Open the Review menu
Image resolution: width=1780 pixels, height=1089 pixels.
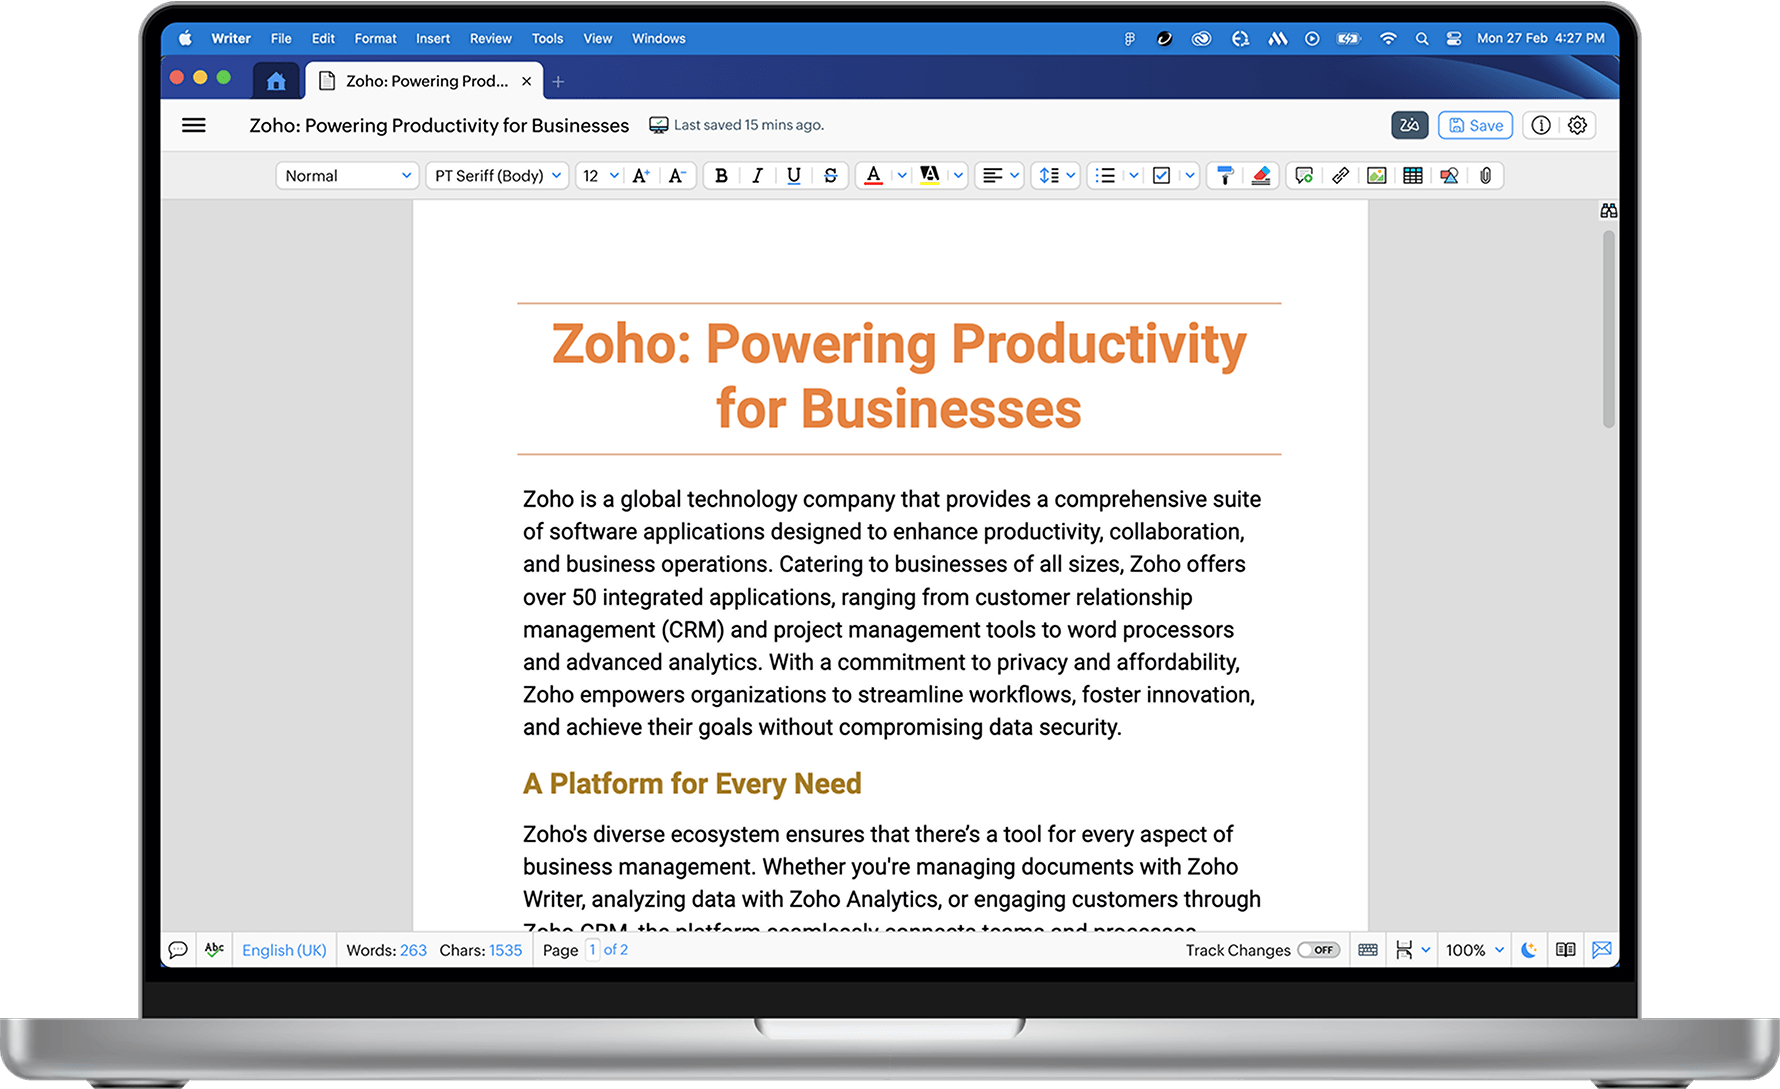[491, 39]
